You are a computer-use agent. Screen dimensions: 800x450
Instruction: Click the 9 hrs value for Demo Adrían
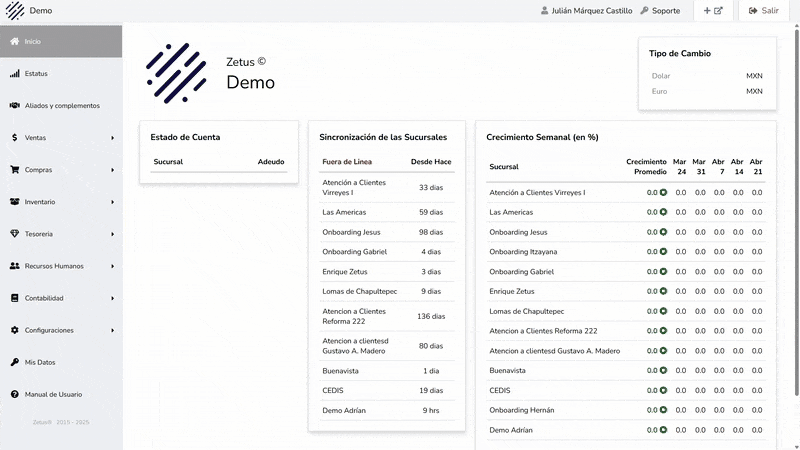tap(431, 410)
